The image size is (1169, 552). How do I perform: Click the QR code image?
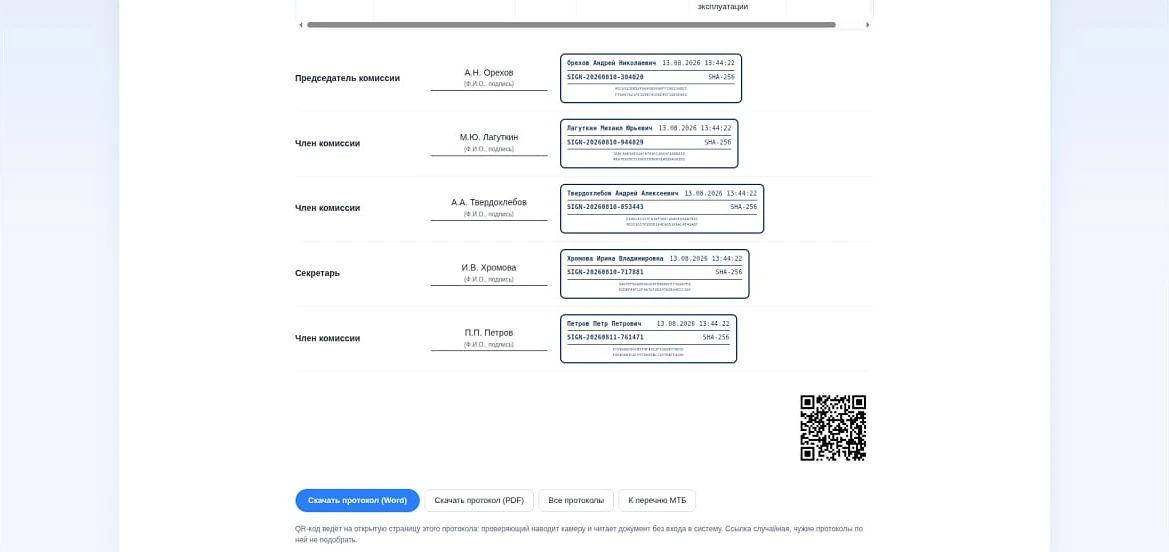[x=833, y=427]
